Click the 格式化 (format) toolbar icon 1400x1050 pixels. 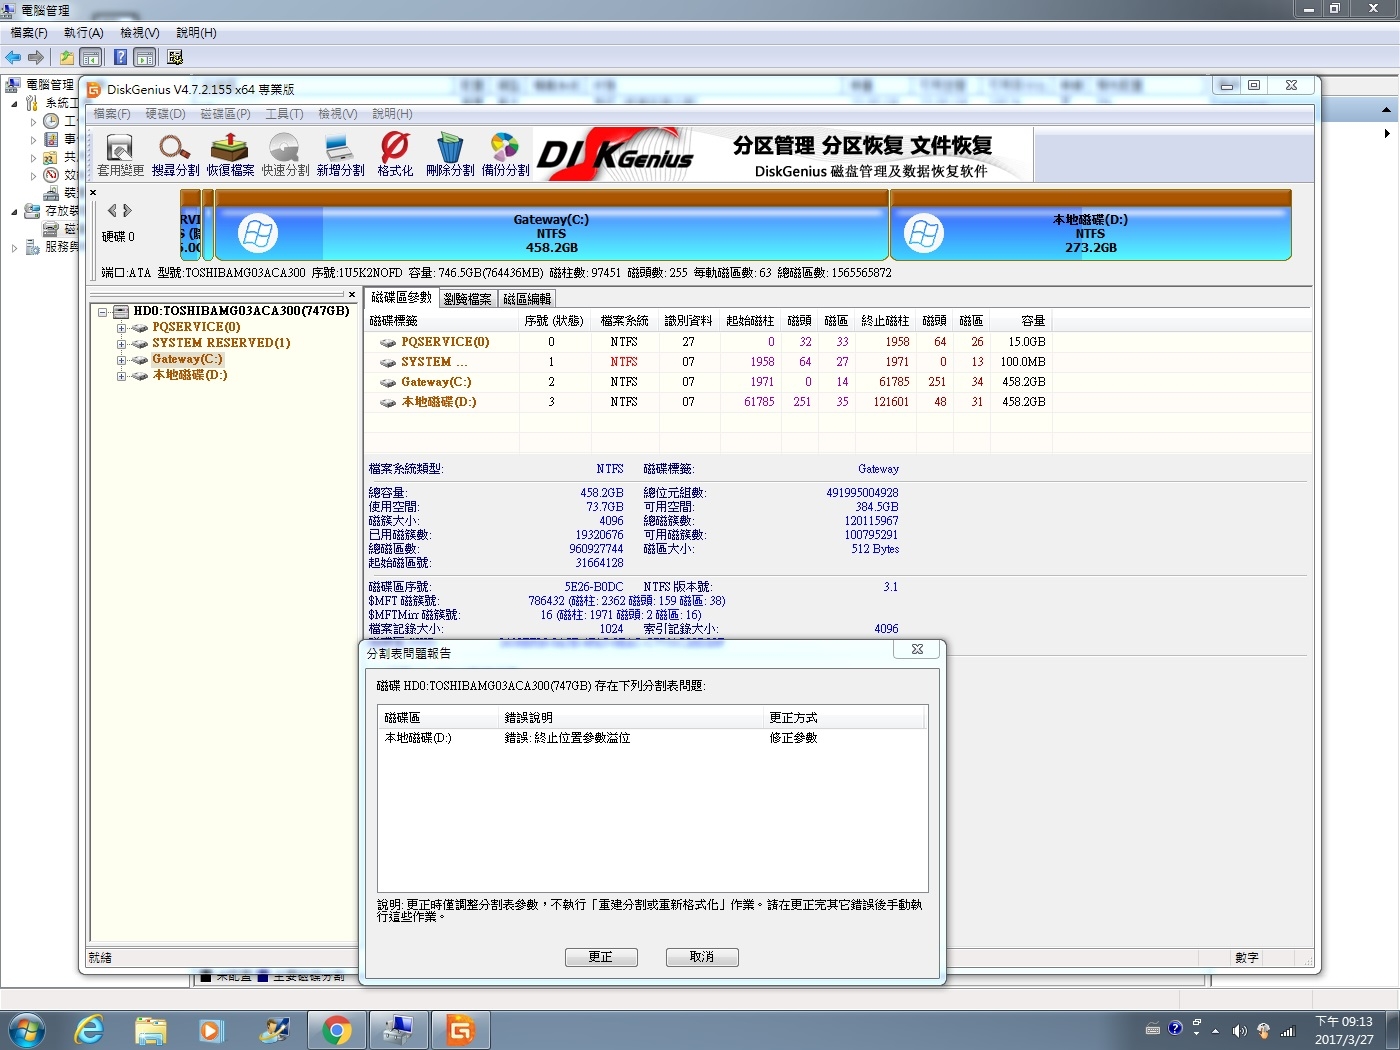coord(395,155)
